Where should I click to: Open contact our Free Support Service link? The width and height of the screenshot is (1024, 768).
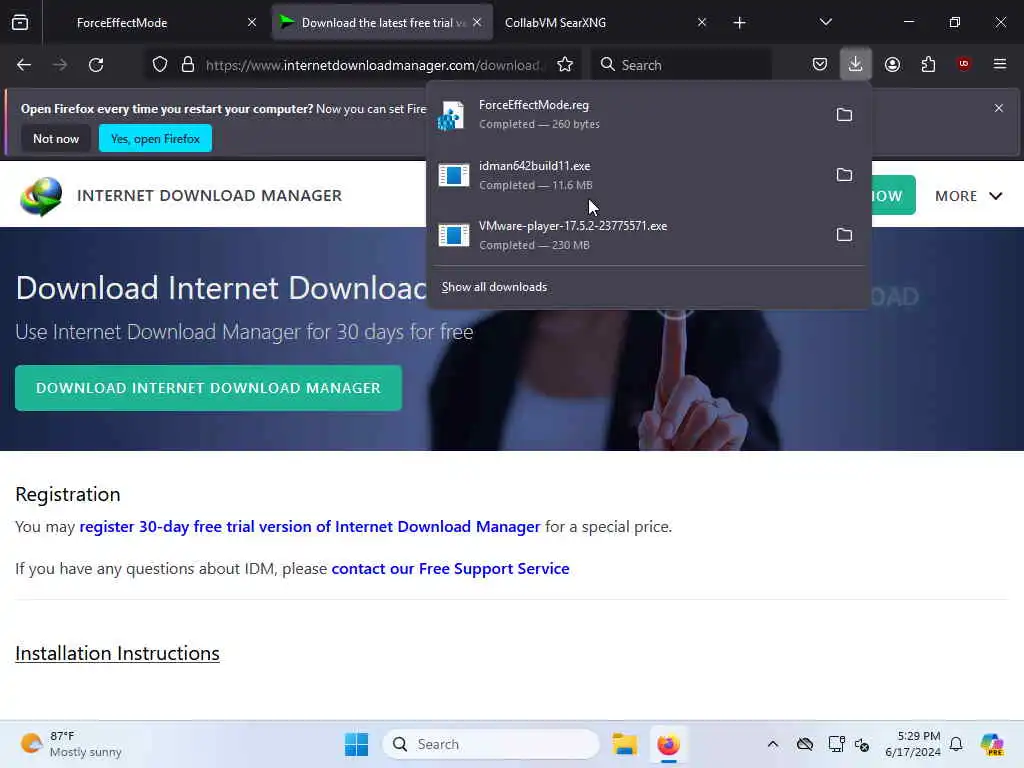451,569
